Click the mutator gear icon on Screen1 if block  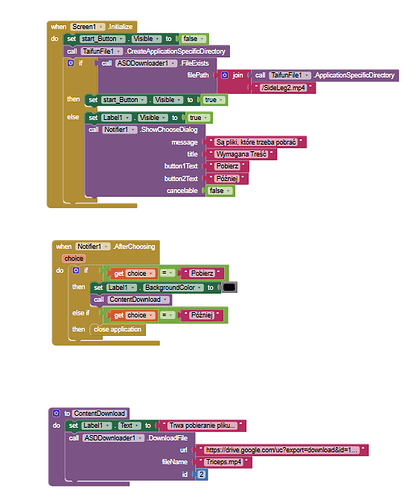coord(71,63)
